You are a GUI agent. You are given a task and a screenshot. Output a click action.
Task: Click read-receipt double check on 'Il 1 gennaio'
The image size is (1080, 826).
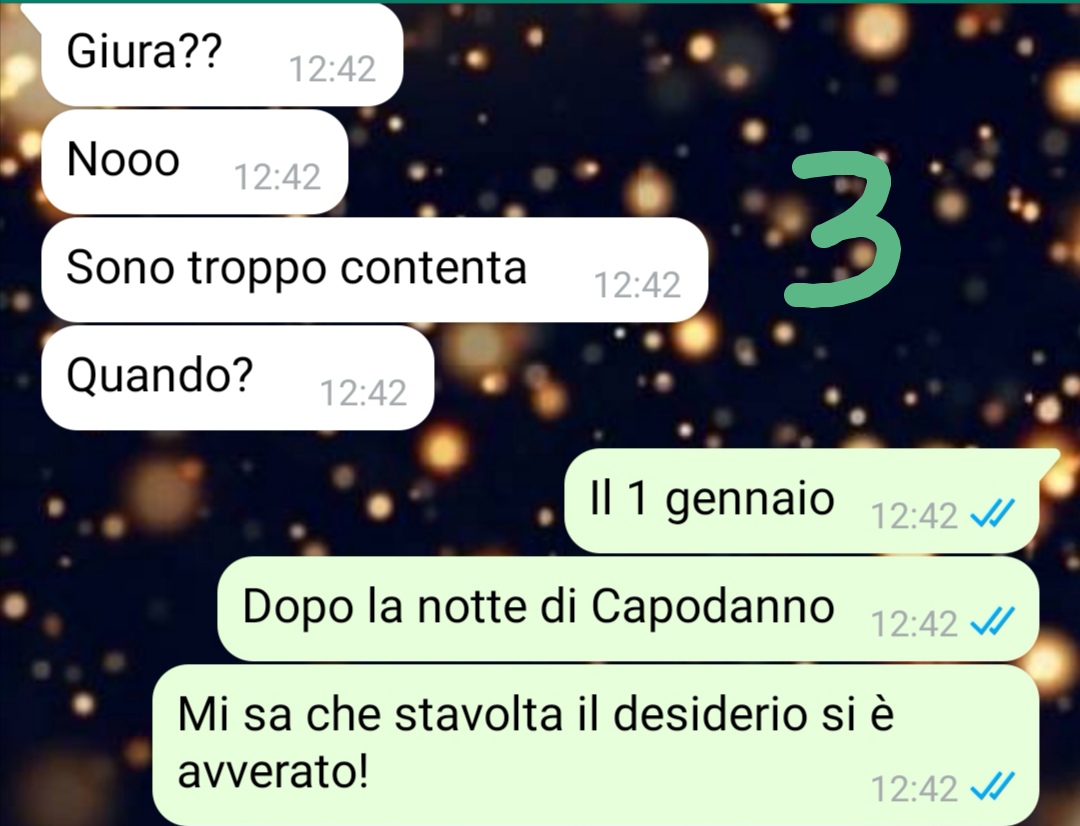tap(992, 514)
